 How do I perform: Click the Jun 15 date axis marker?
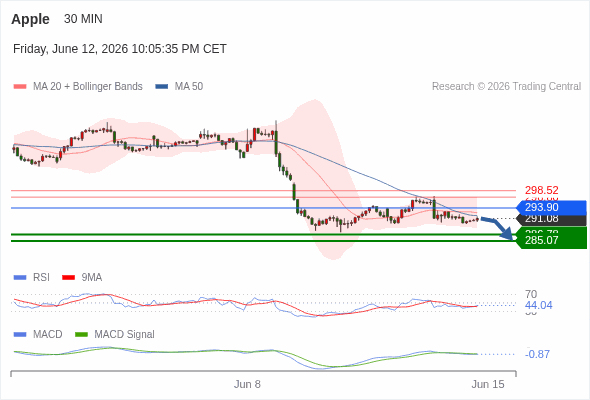point(488,384)
